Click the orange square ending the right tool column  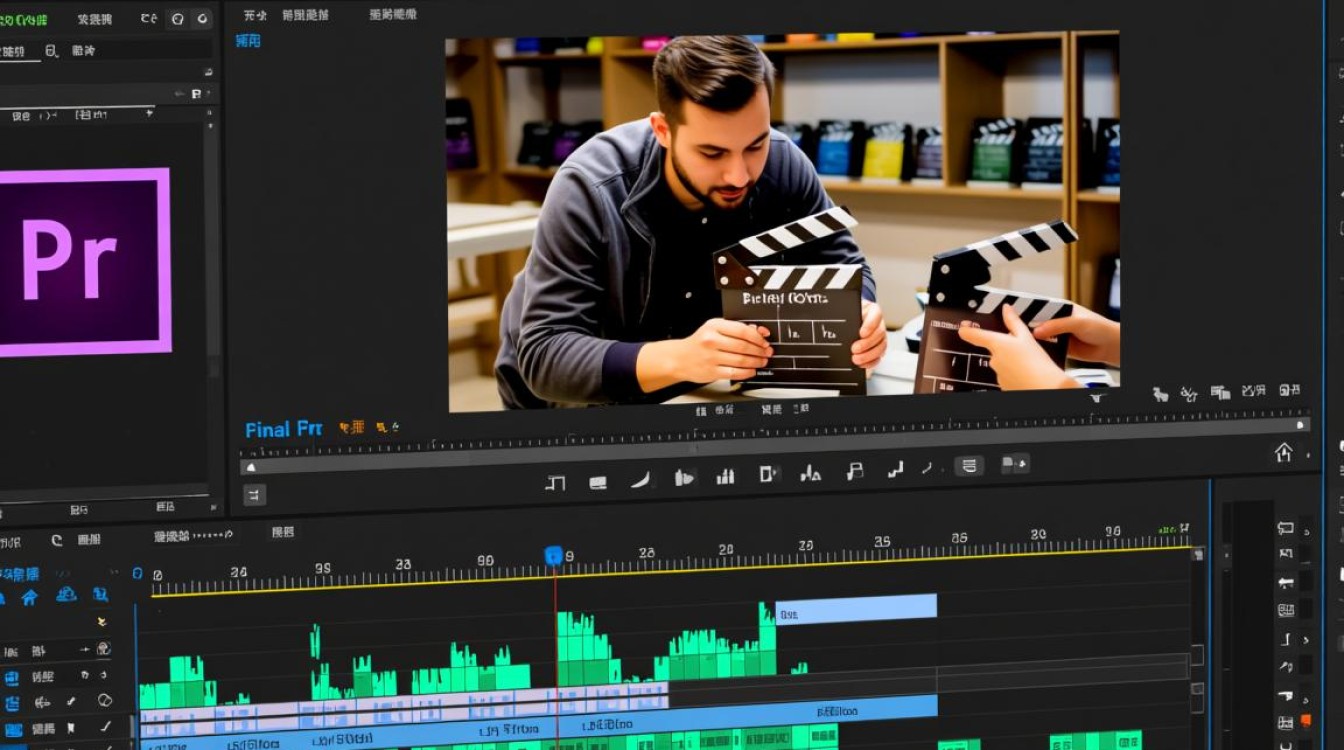(x=1306, y=720)
